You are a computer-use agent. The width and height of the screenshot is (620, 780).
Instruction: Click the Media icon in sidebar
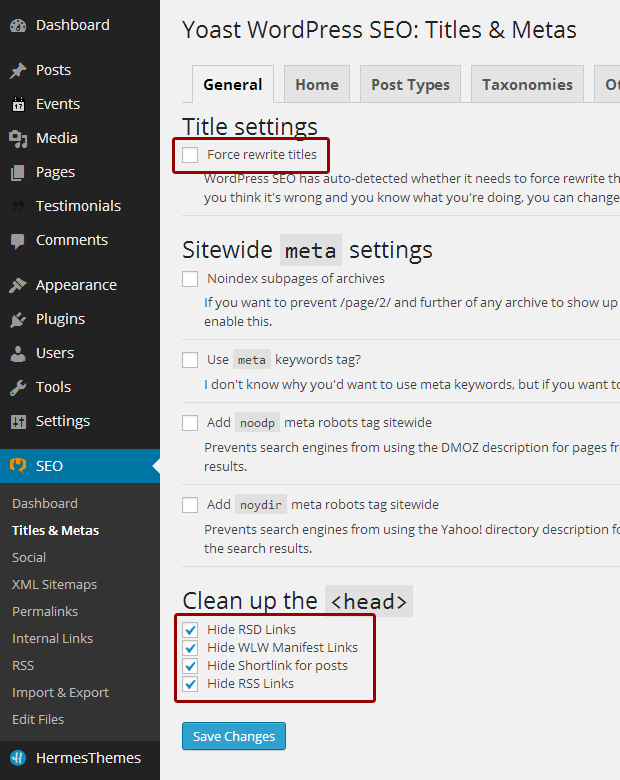[18, 138]
